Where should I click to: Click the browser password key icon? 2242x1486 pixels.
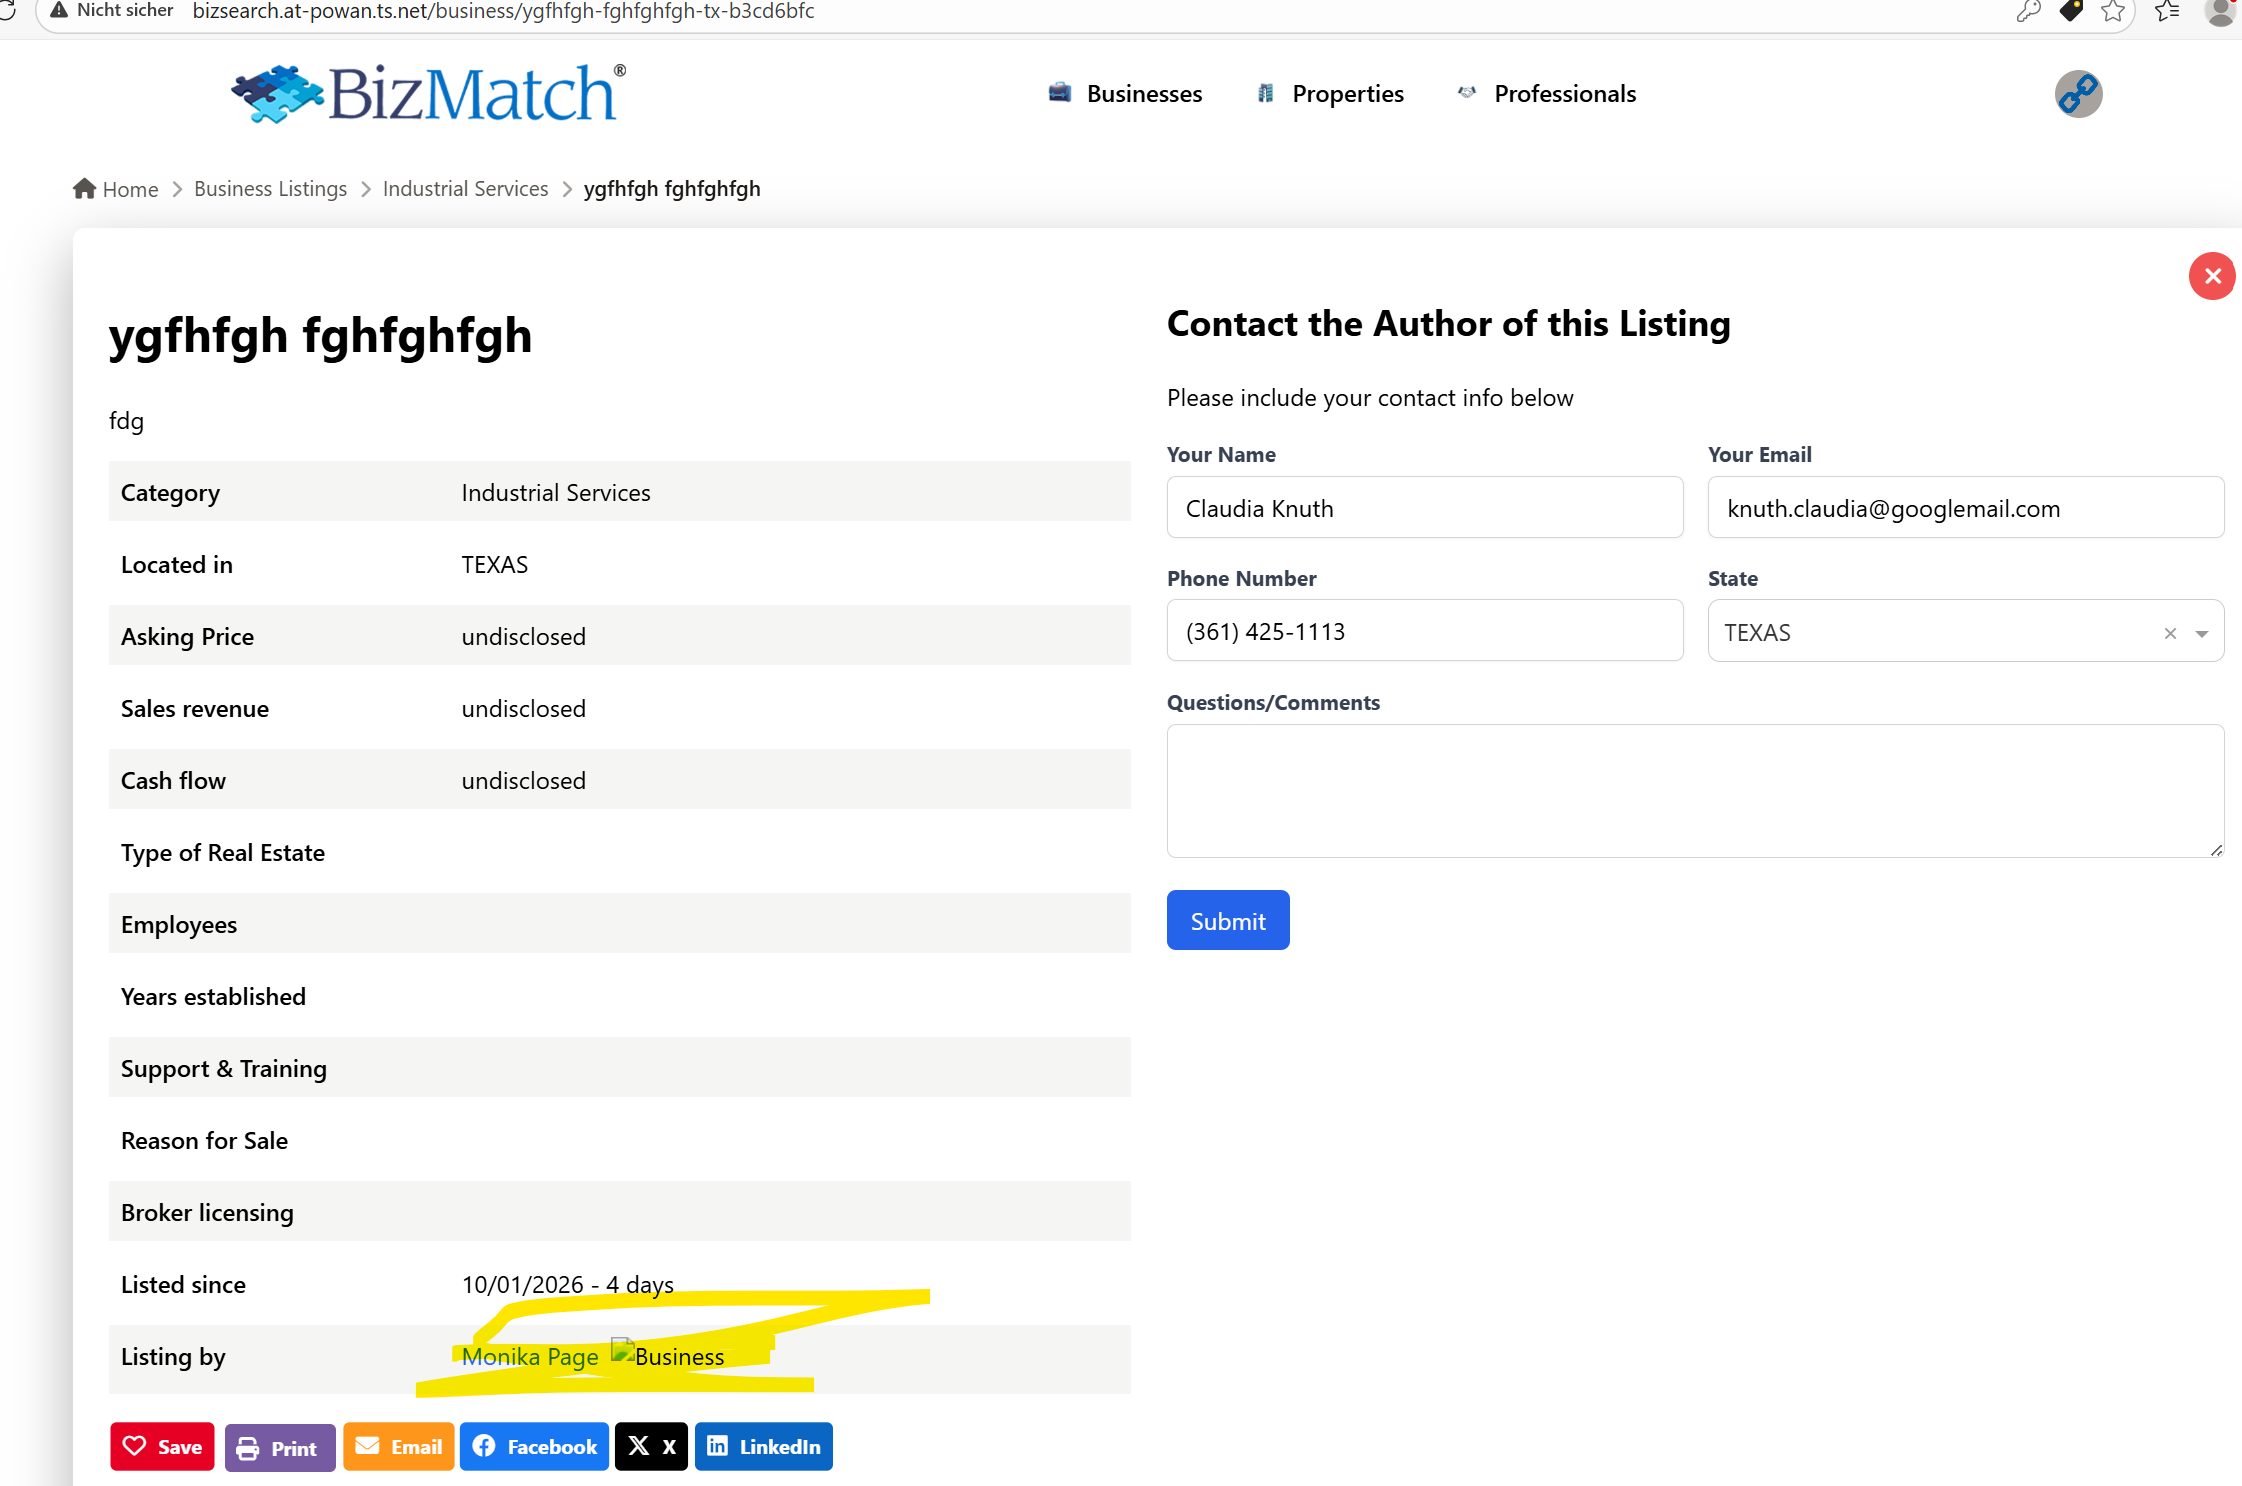click(2027, 12)
